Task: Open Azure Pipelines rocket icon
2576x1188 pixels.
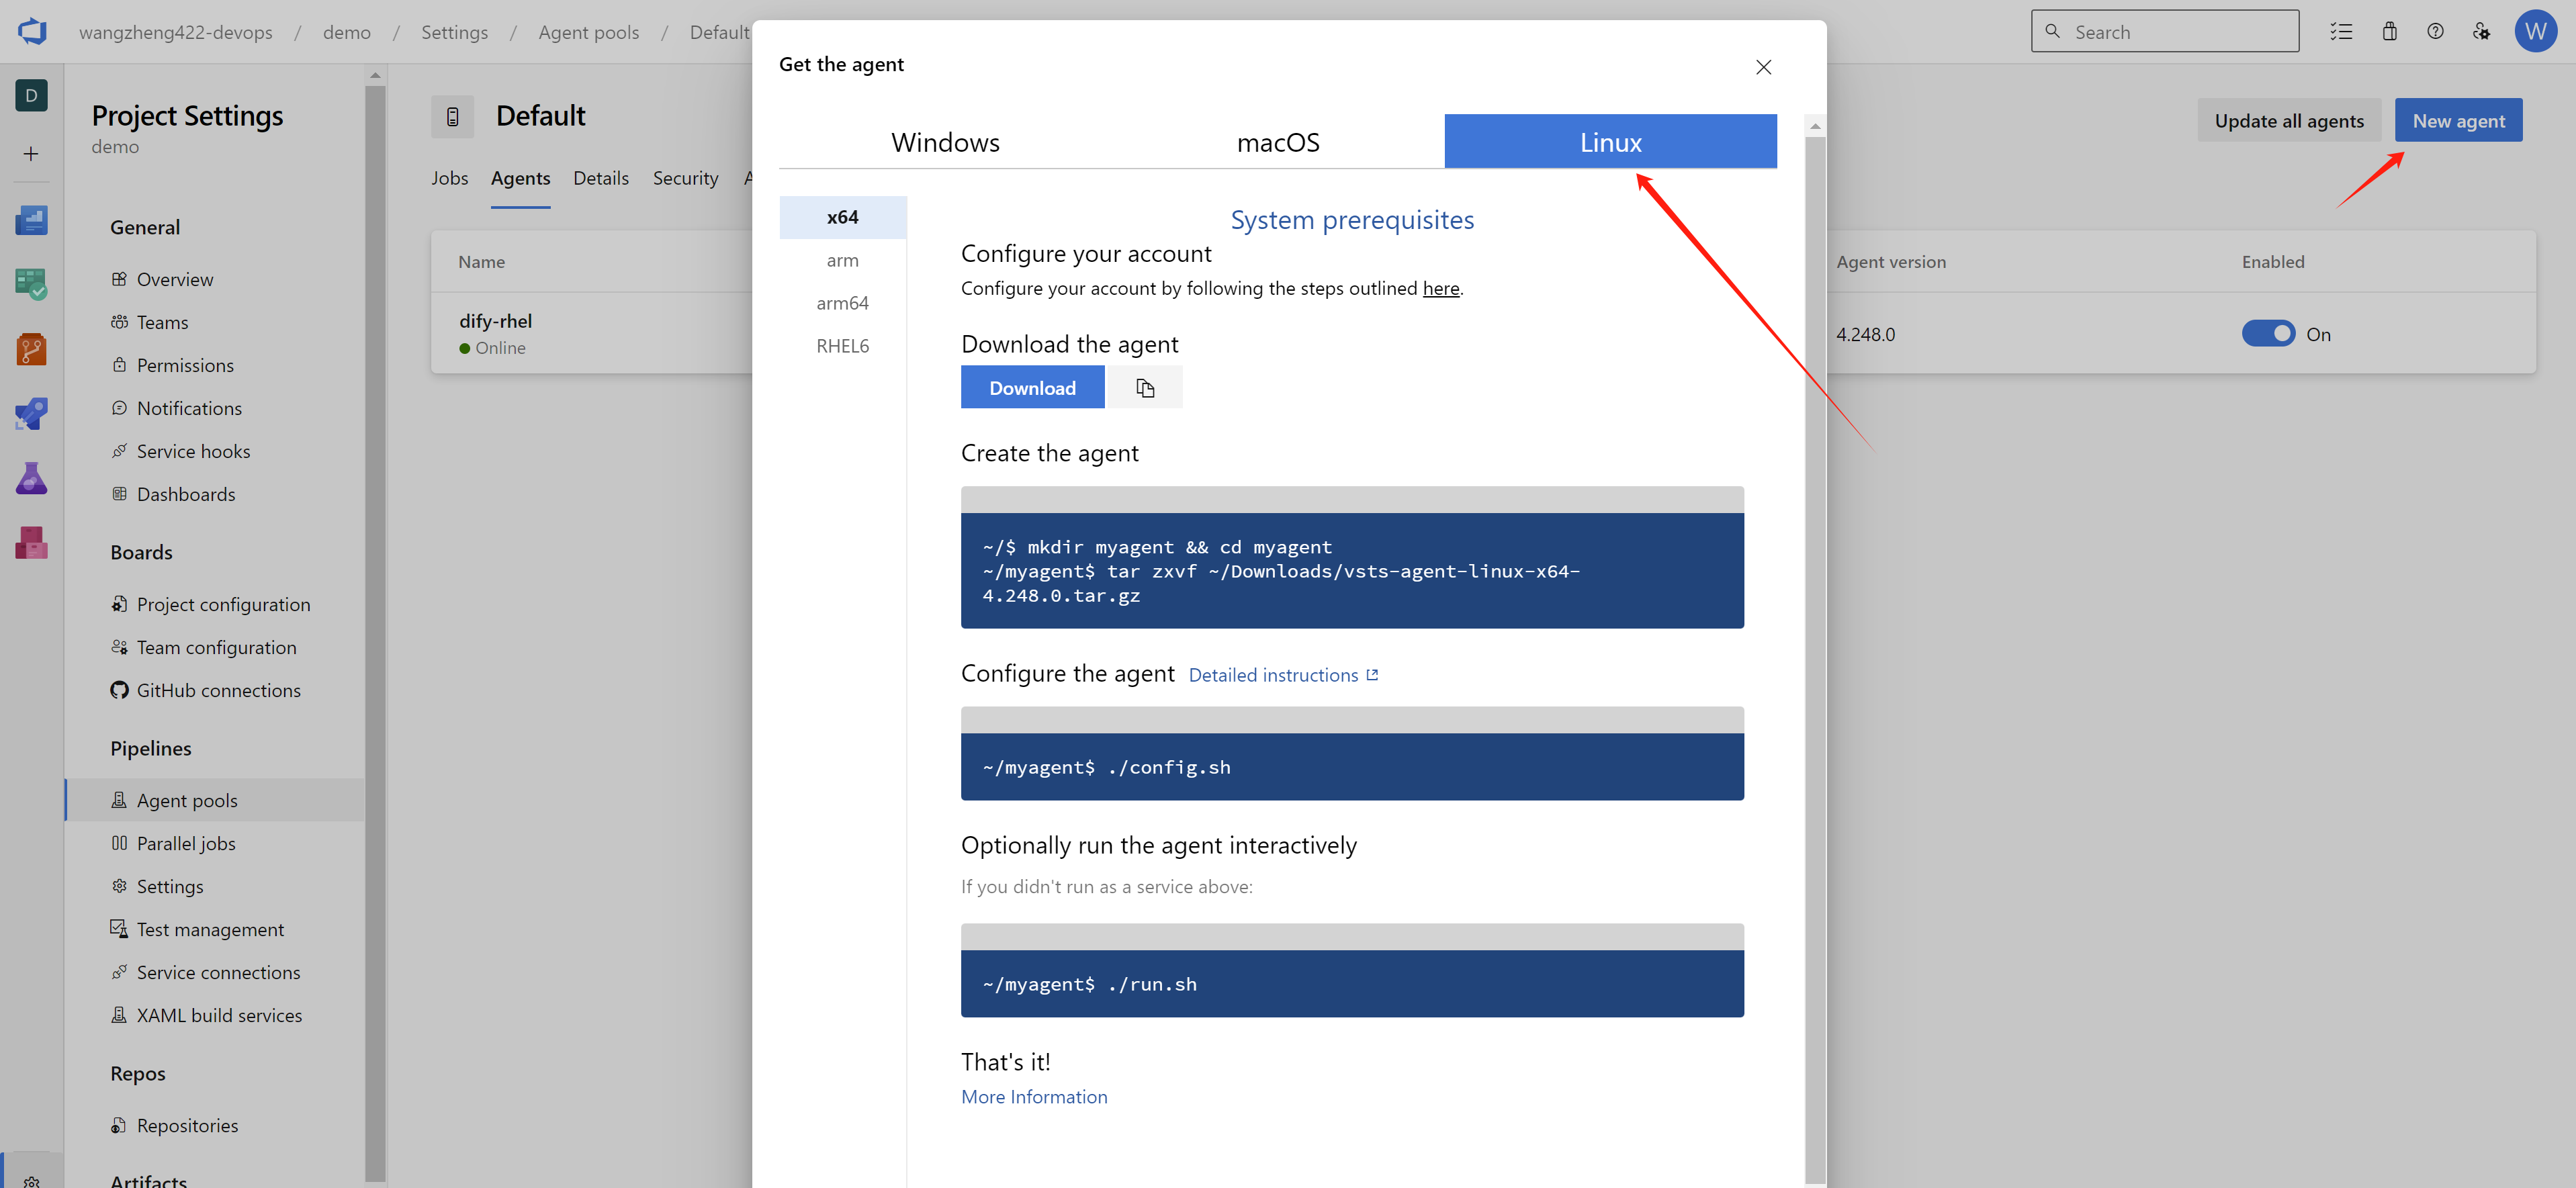Action: [x=31, y=413]
